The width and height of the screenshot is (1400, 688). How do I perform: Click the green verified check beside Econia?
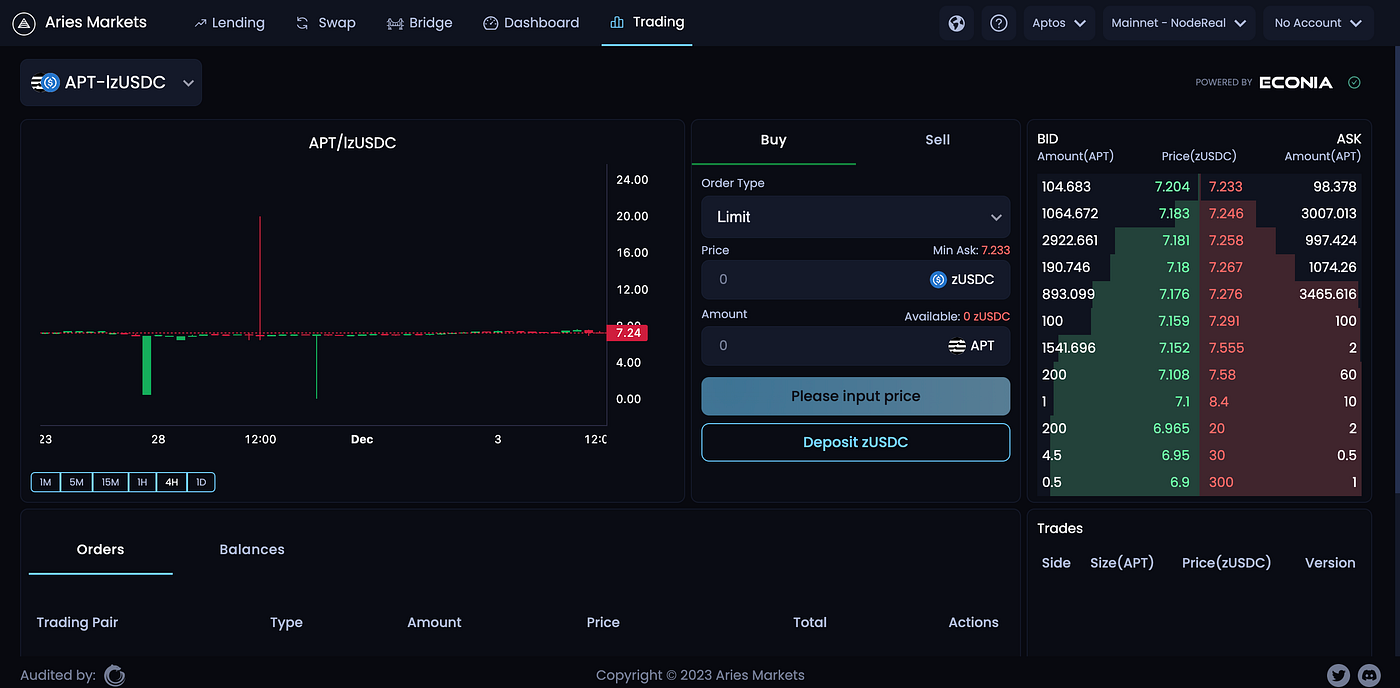(x=1354, y=82)
